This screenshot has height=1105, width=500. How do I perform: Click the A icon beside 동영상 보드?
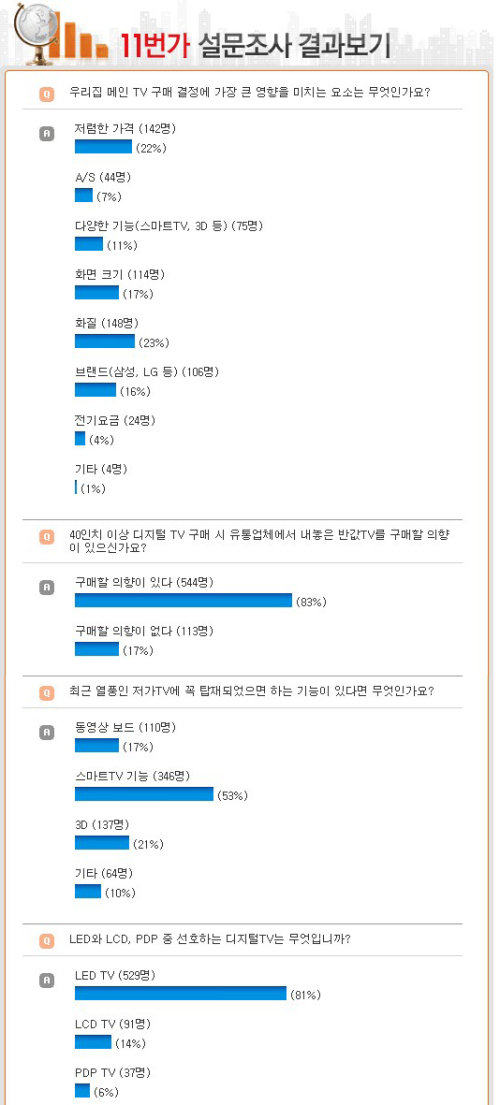(46, 732)
